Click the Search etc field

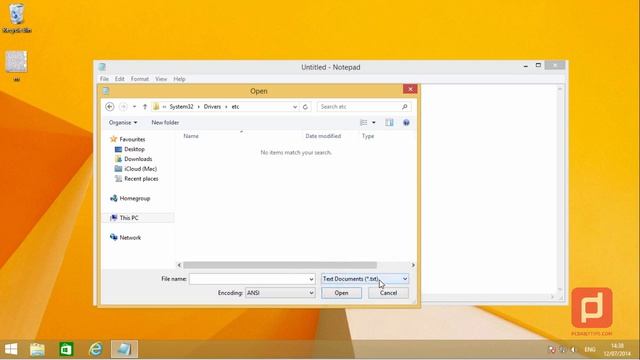(x=364, y=107)
